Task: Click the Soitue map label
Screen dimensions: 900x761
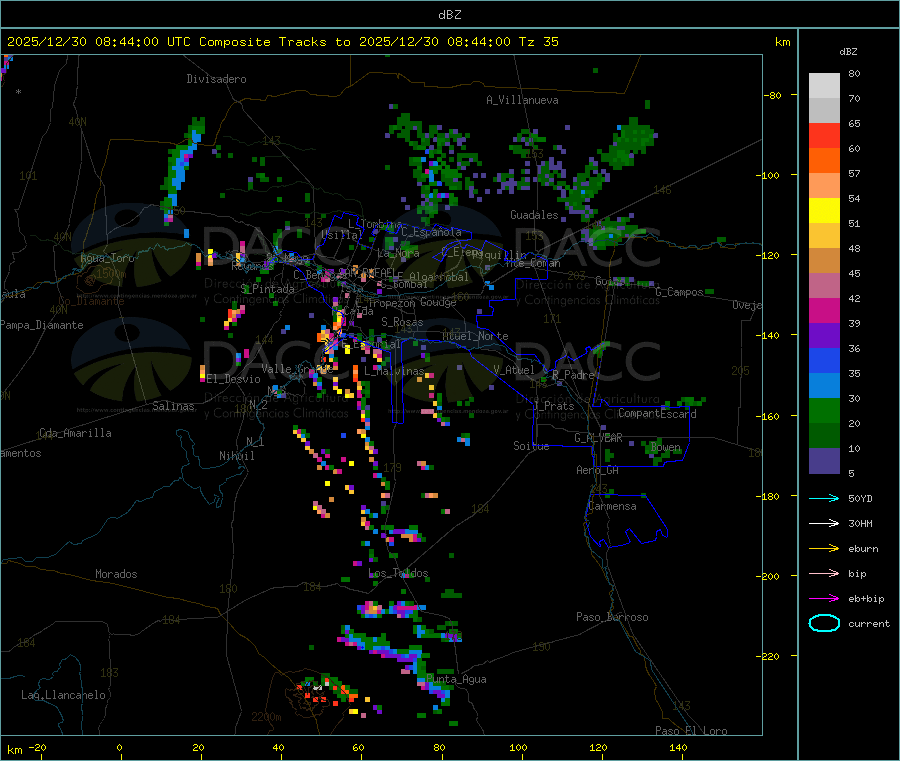Action: (x=531, y=446)
